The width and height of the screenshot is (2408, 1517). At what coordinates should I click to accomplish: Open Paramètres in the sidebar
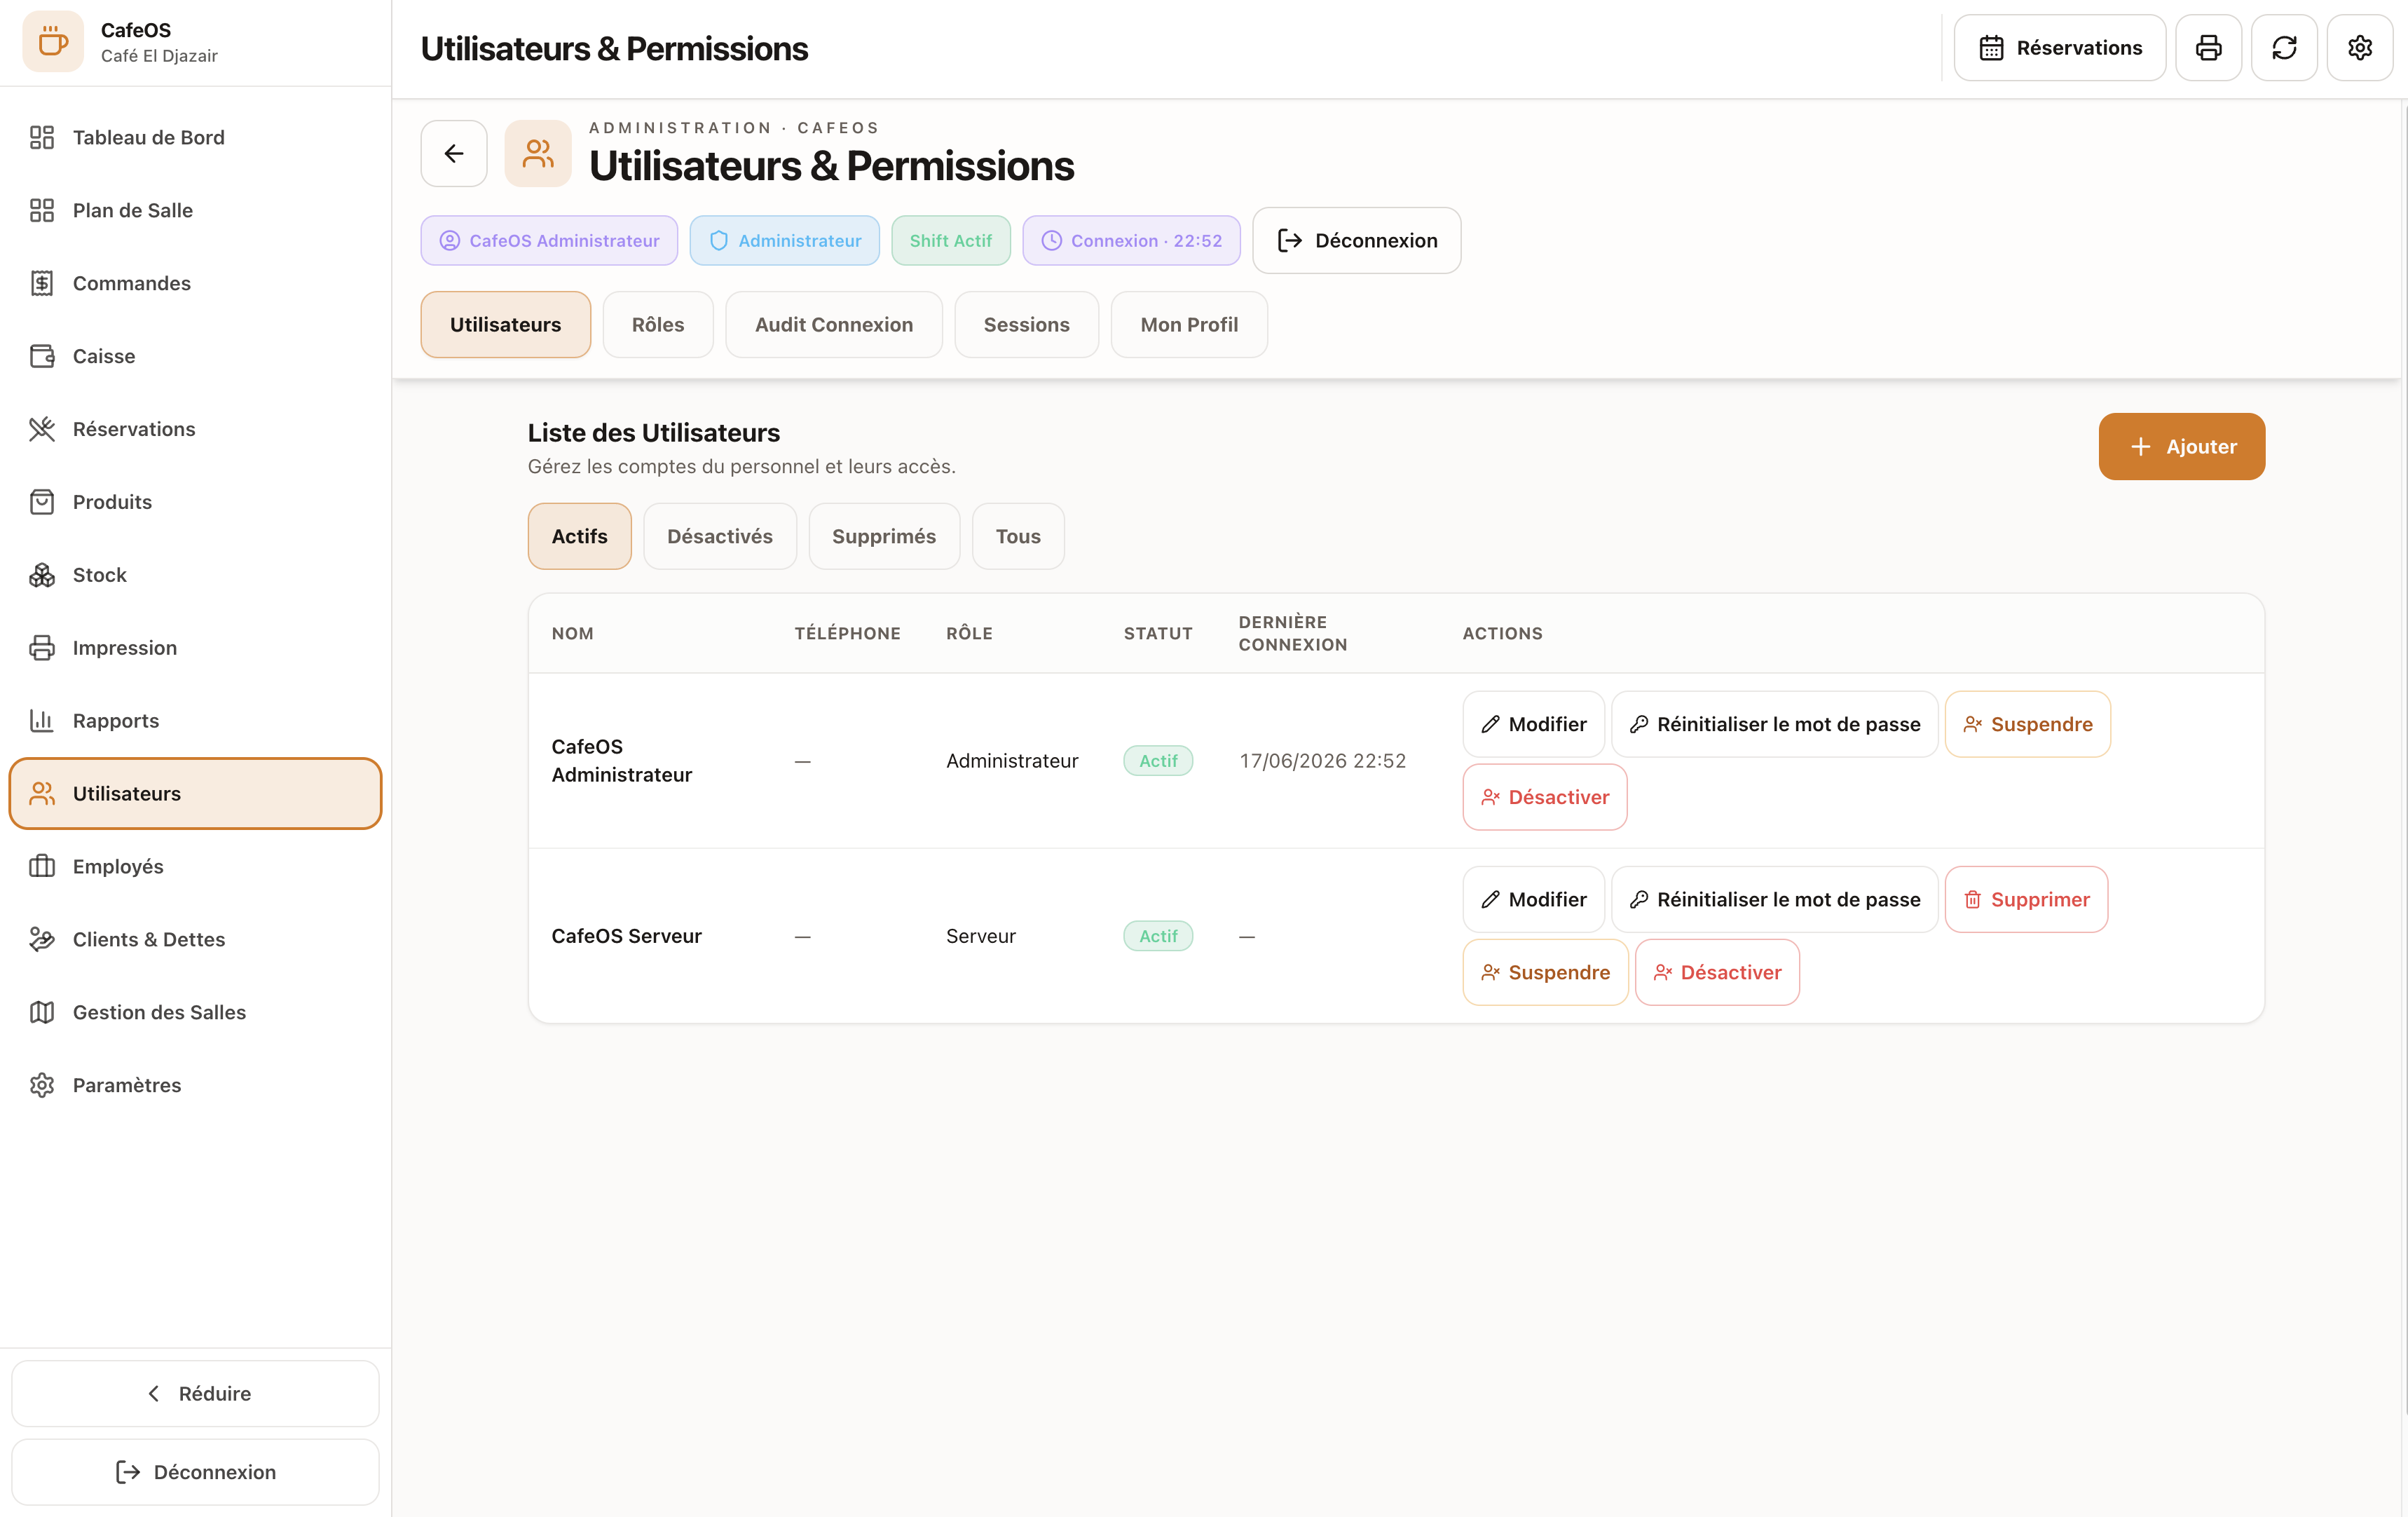[x=196, y=1086]
